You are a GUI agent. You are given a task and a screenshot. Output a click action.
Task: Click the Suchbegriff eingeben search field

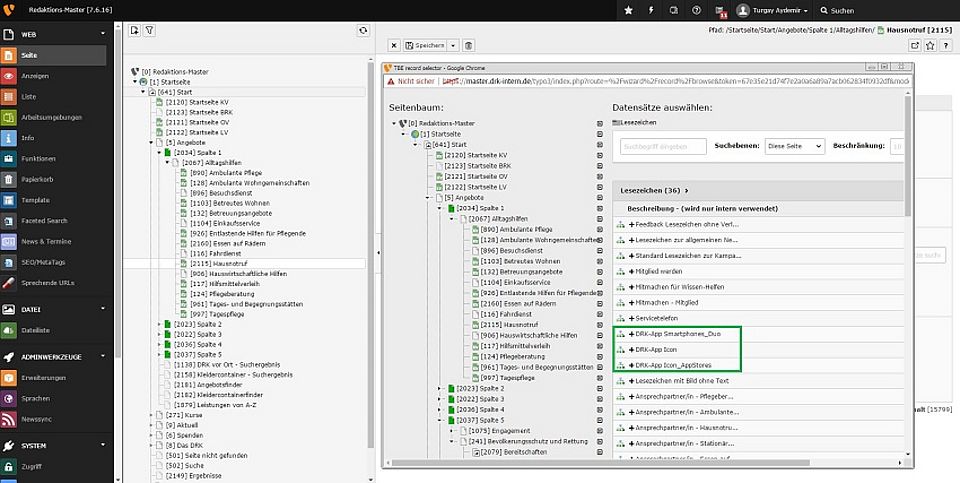[664, 146]
